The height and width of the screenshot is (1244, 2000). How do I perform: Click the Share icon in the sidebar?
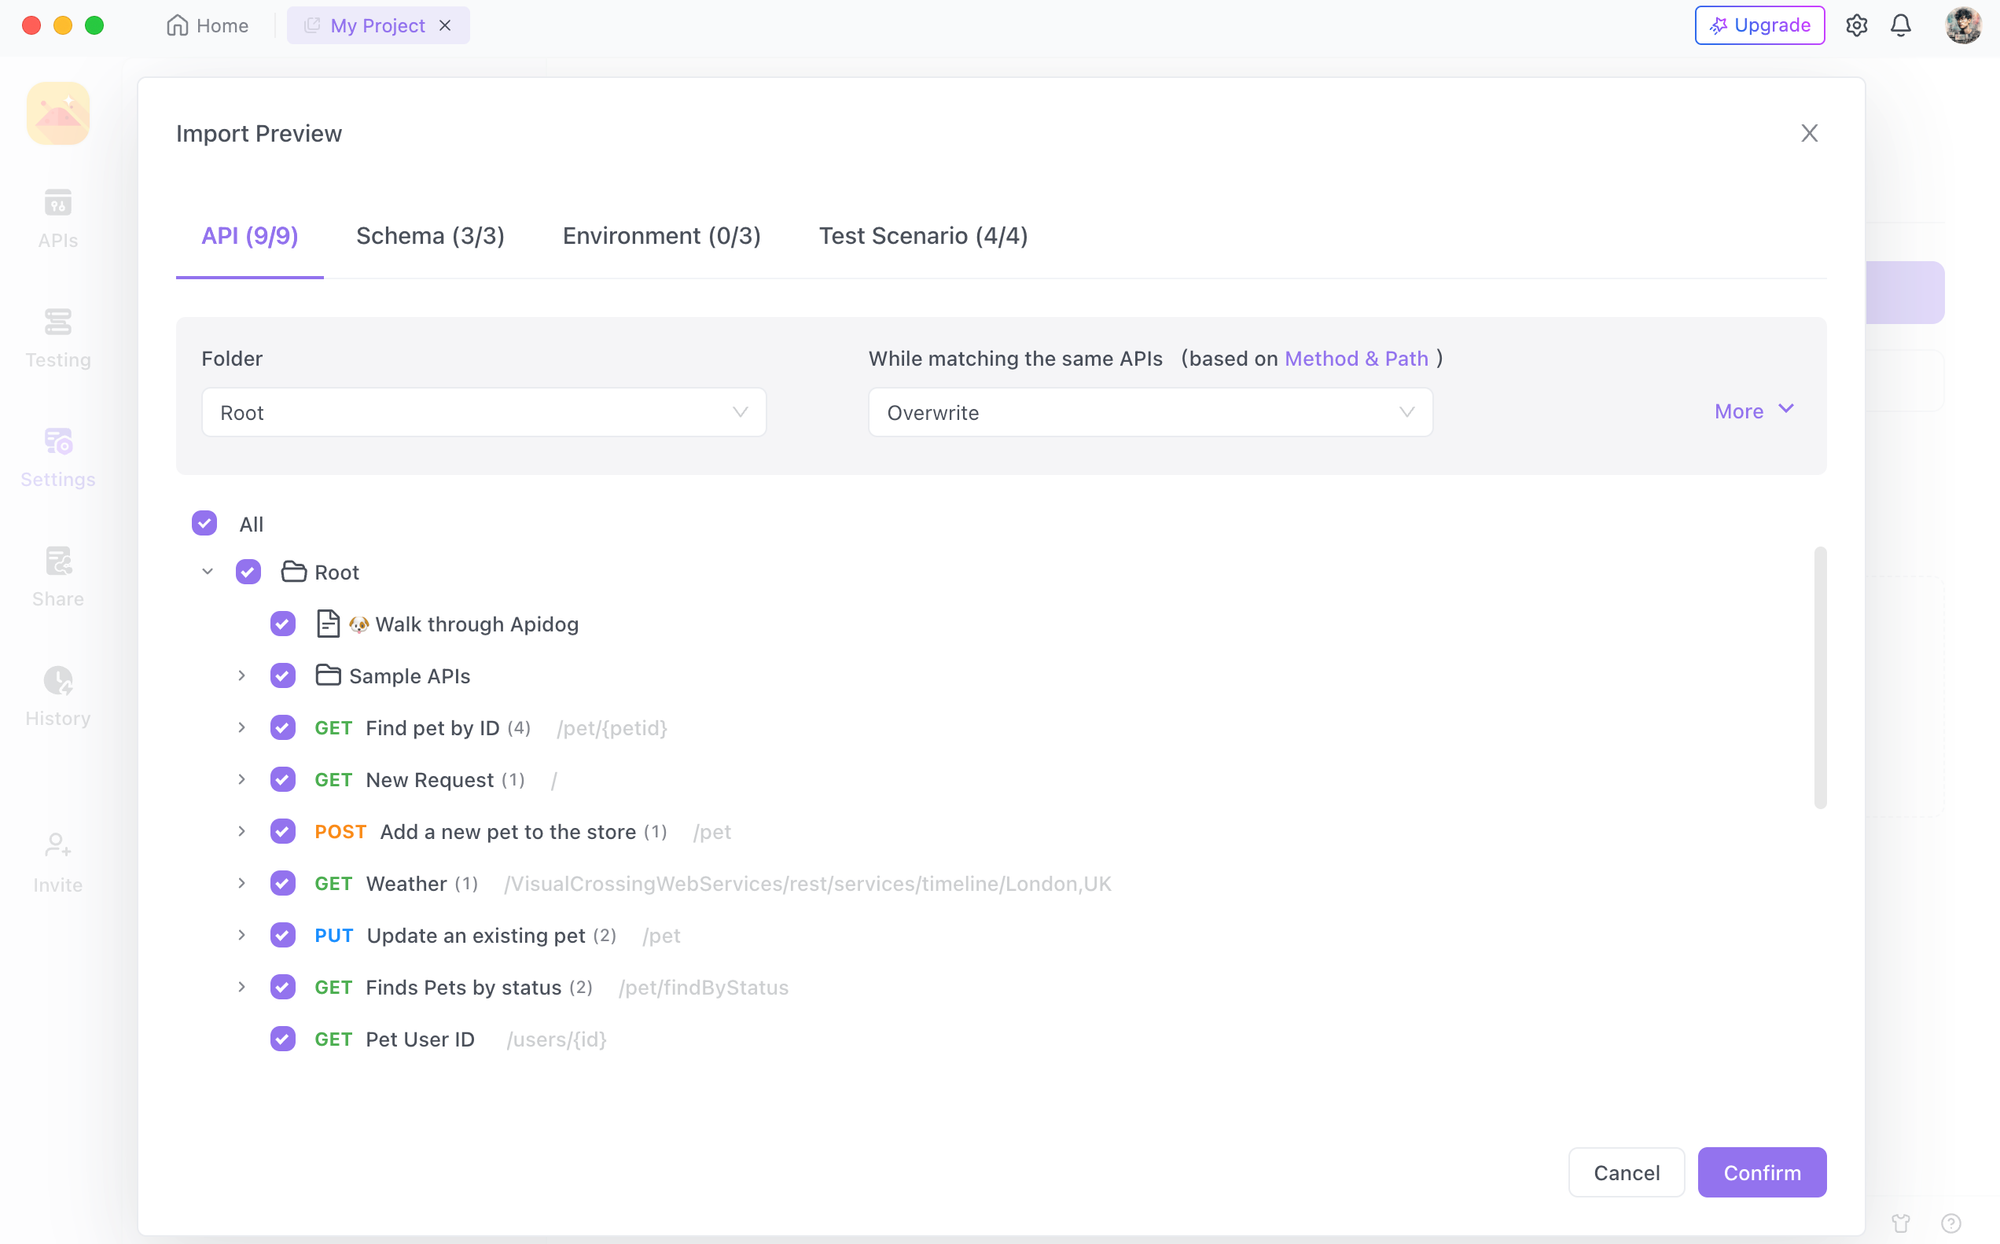coord(57,573)
